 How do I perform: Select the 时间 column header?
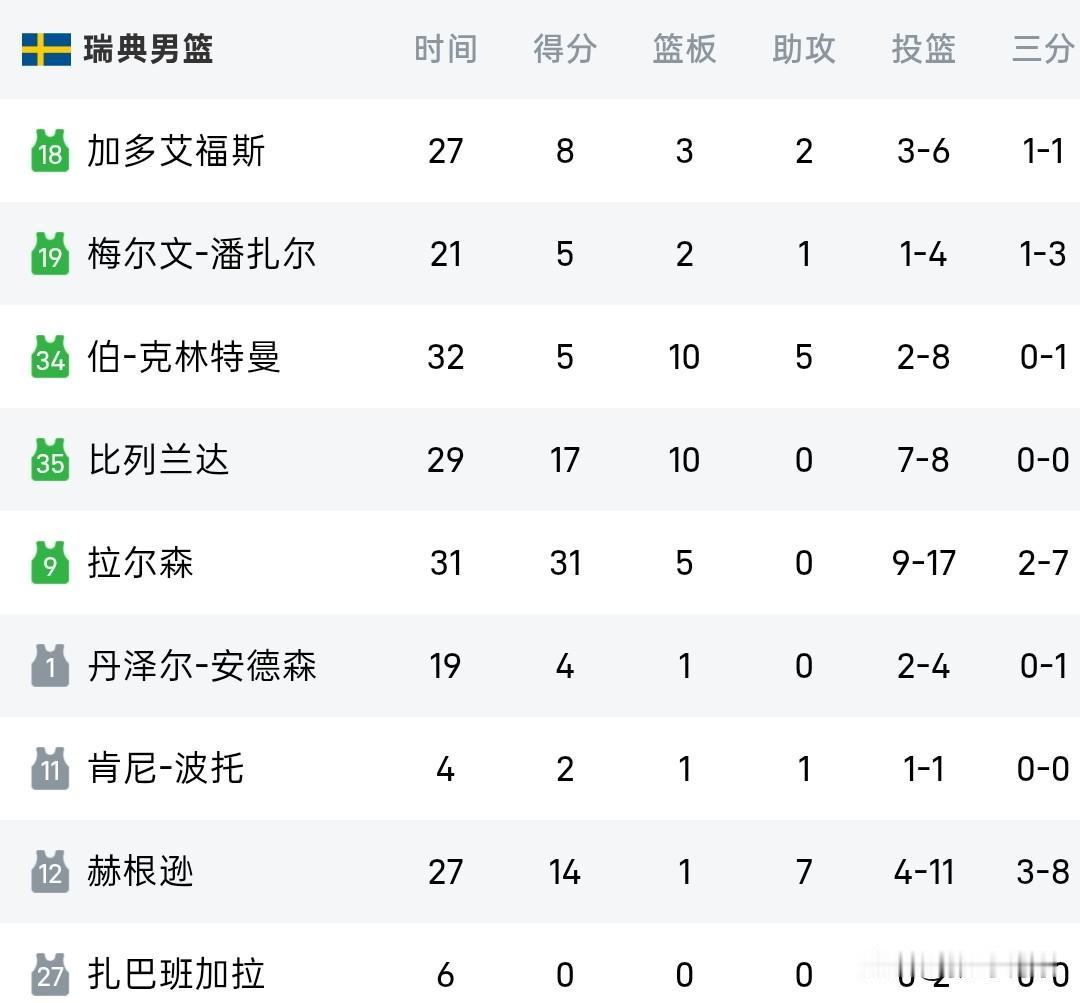[x=446, y=49]
